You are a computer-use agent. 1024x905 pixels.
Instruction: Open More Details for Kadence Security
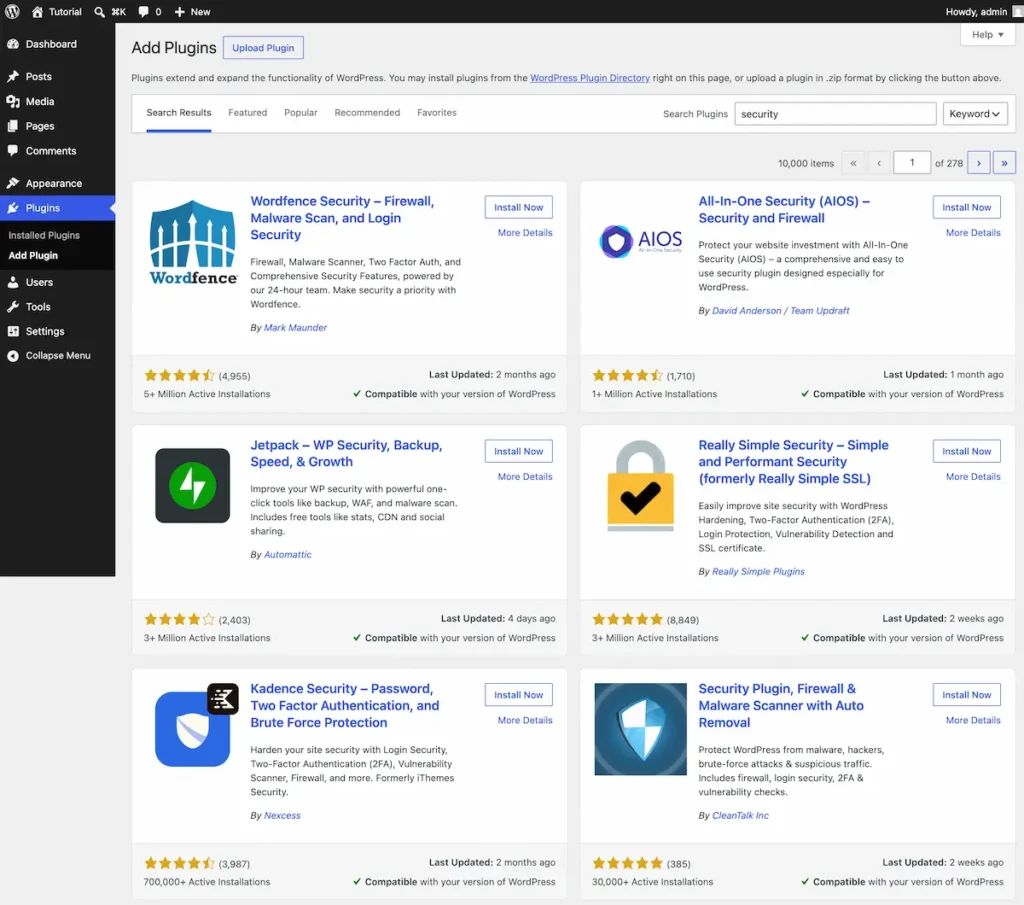[x=525, y=720]
